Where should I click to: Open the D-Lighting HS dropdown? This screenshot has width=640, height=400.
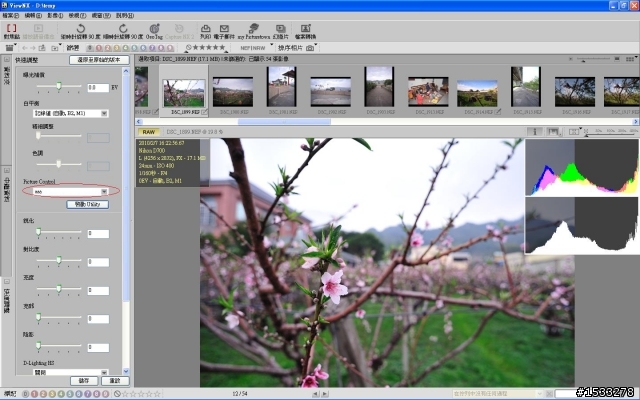pyautogui.click(x=70, y=372)
